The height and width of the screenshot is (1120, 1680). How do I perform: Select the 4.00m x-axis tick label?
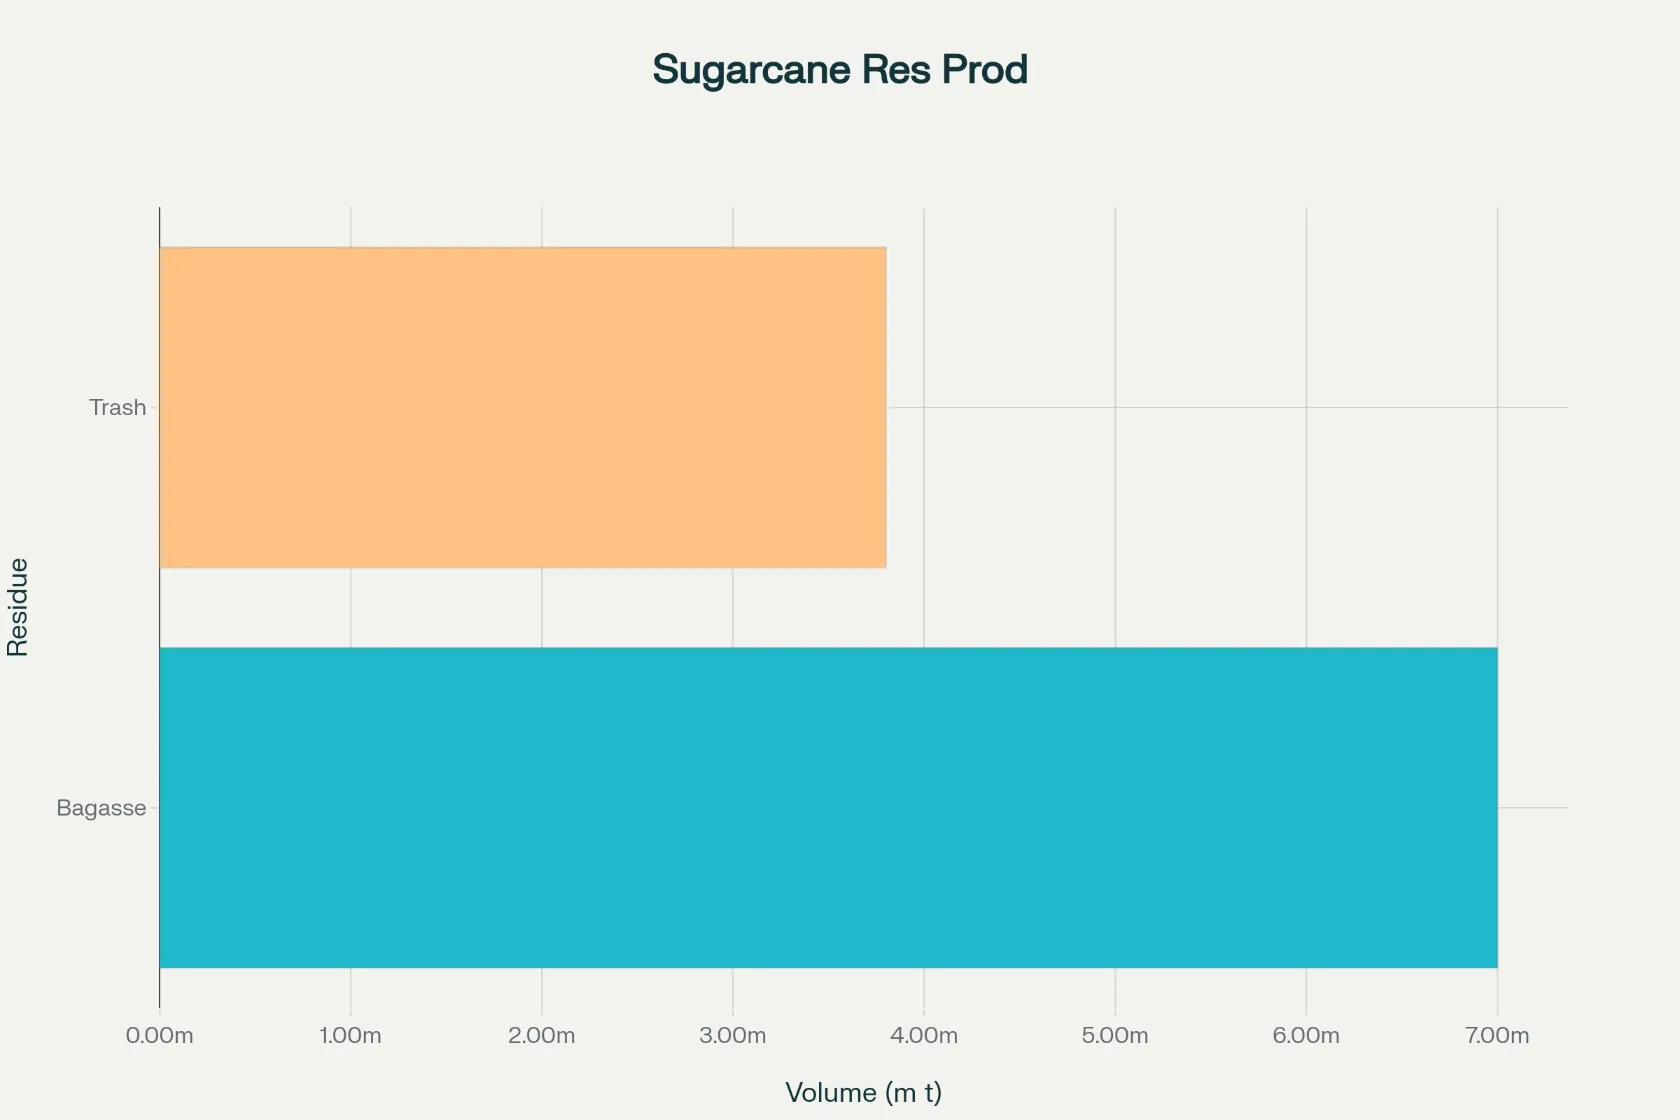(923, 1036)
